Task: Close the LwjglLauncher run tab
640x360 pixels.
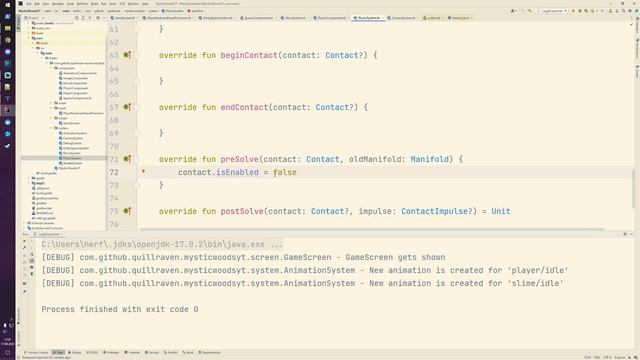Action: coord(62,234)
